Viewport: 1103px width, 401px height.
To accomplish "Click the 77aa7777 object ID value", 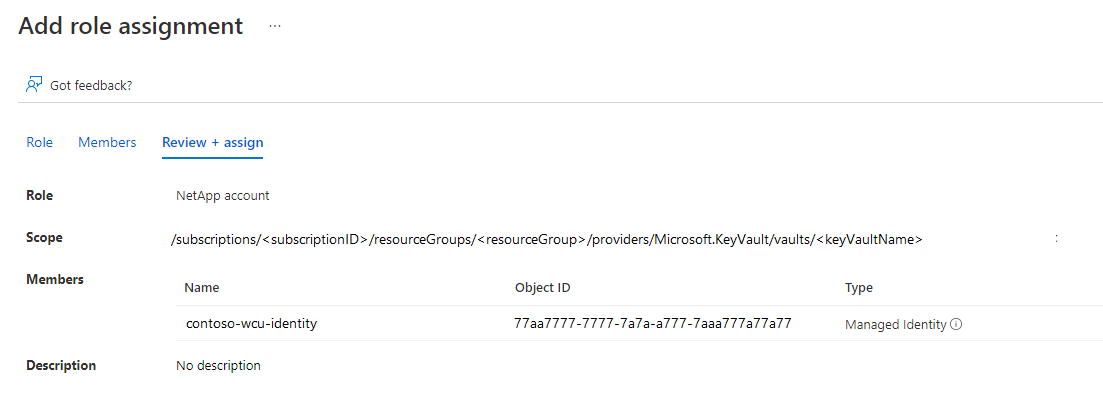I will [x=653, y=324].
